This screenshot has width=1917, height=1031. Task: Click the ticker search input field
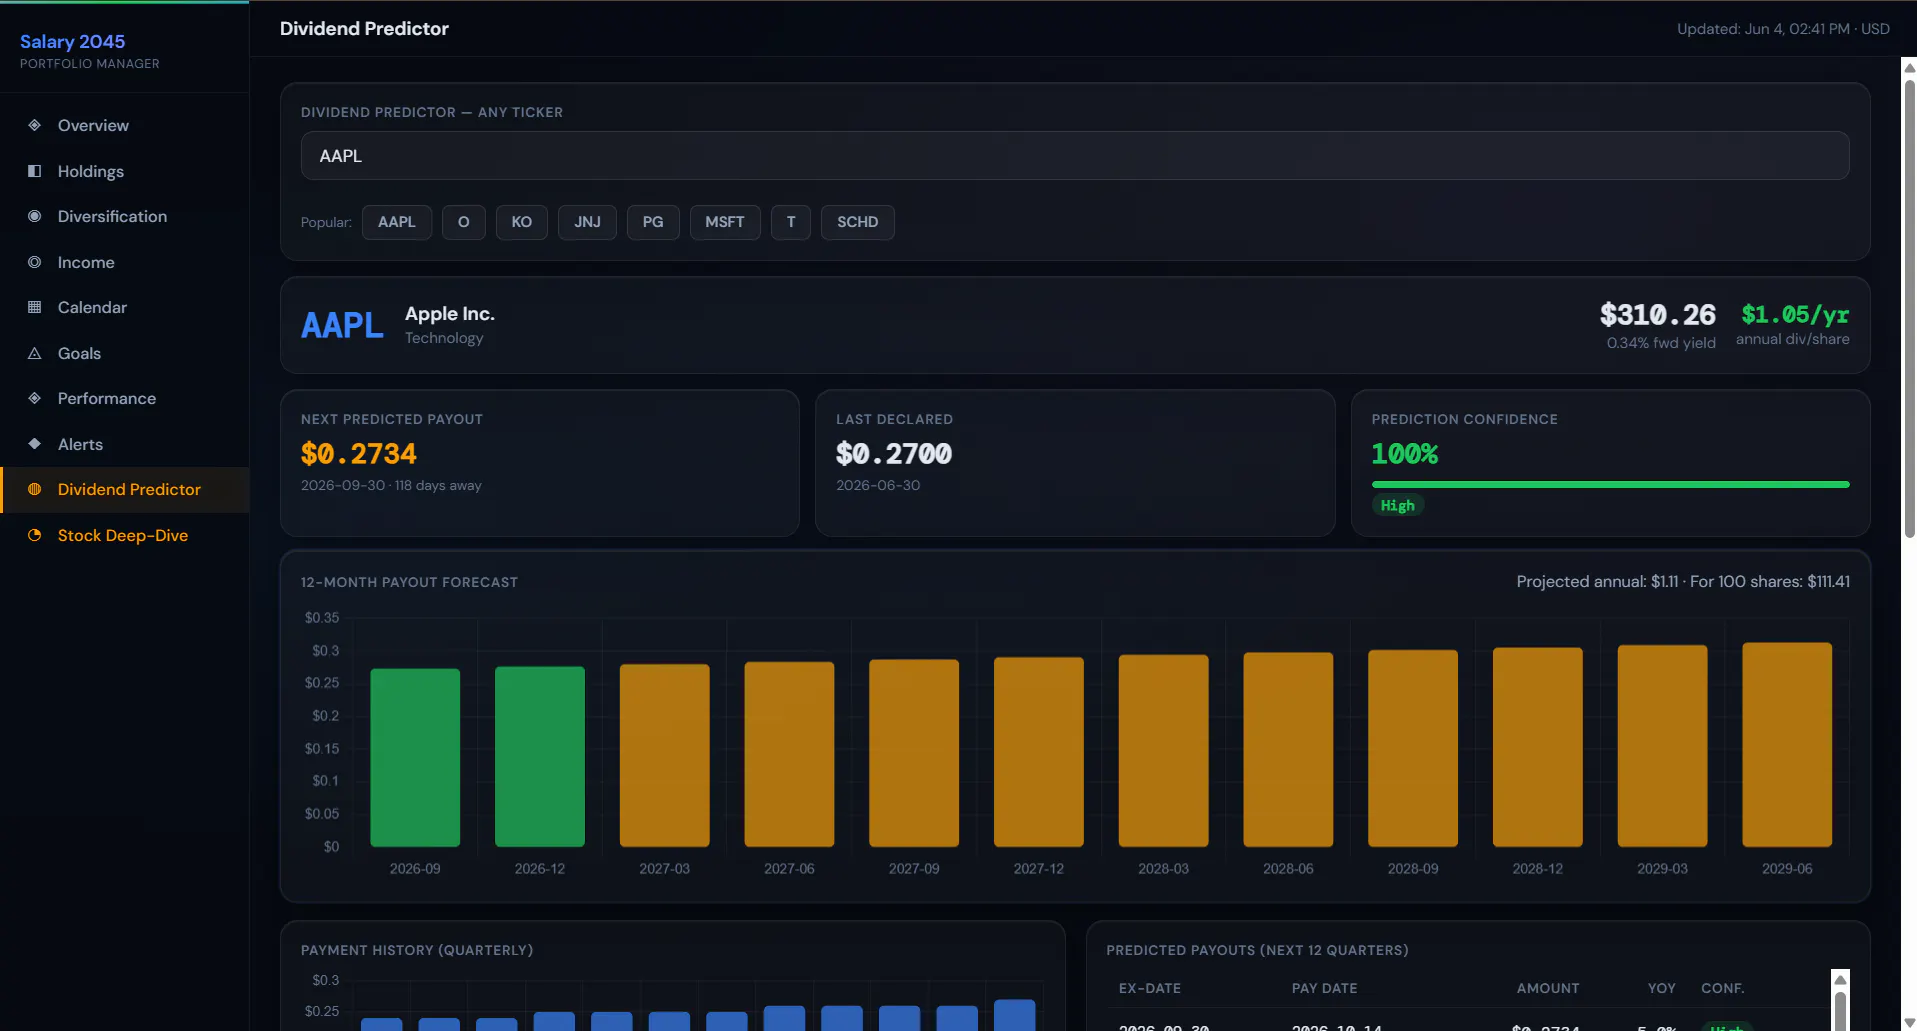point(1075,156)
